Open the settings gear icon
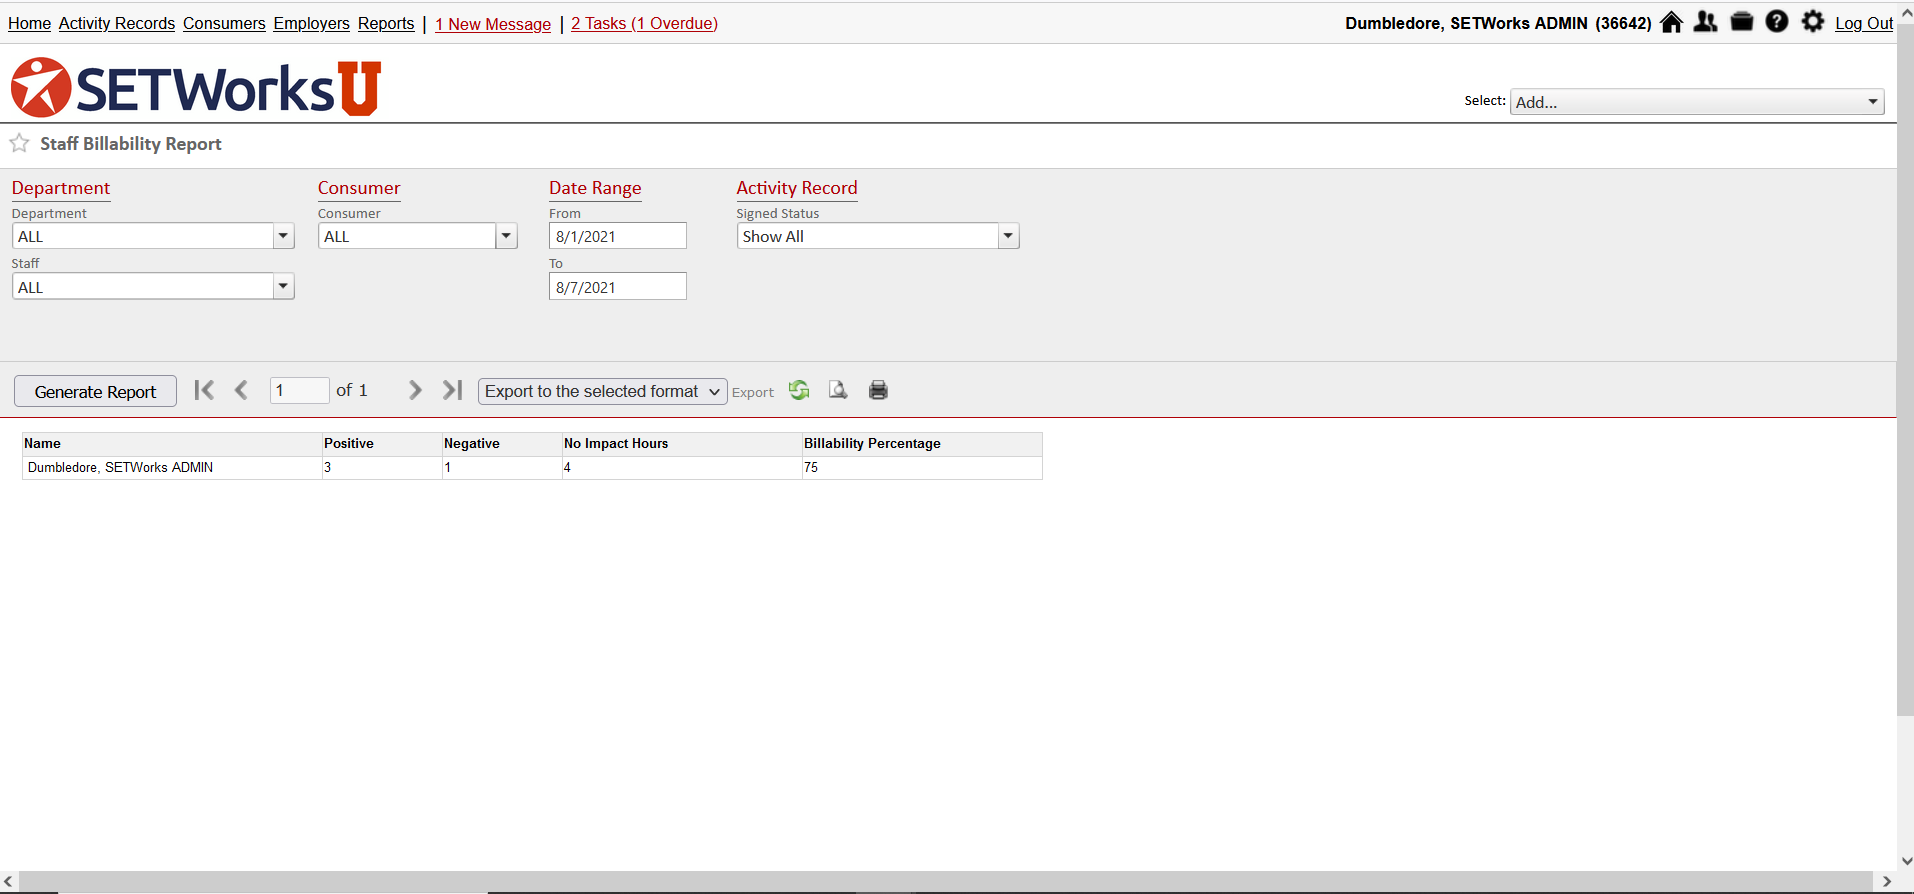 pyautogui.click(x=1812, y=21)
